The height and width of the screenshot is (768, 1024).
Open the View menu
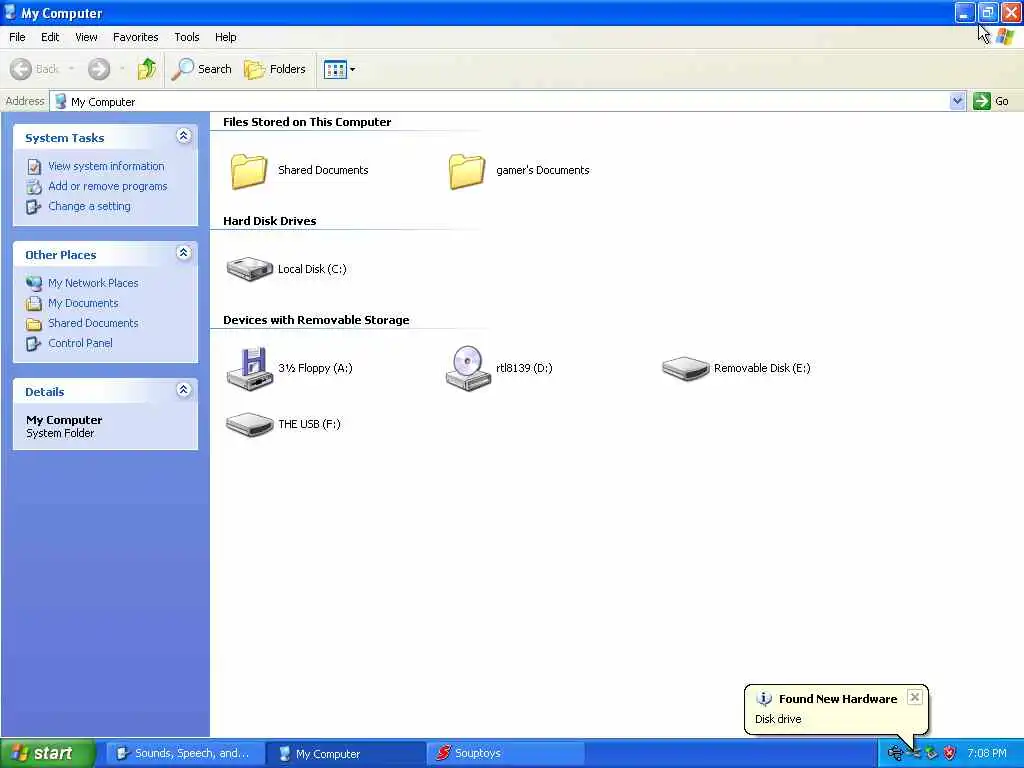[x=86, y=37]
